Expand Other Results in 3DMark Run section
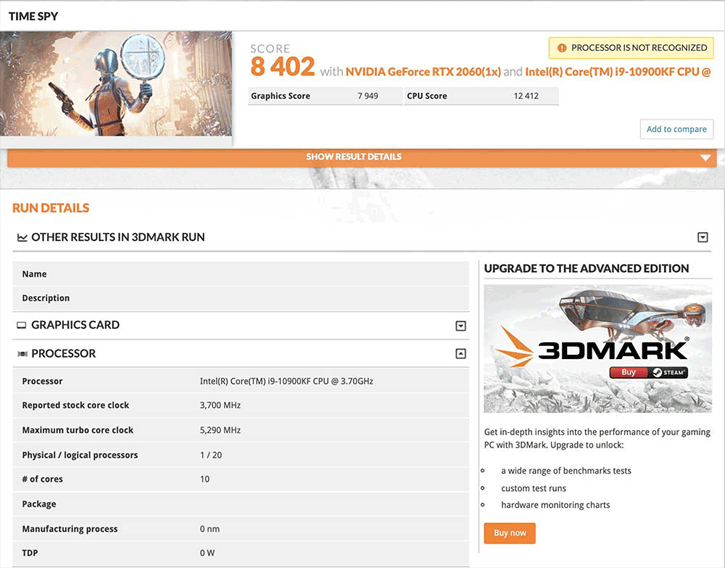 [x=702, y=237]
